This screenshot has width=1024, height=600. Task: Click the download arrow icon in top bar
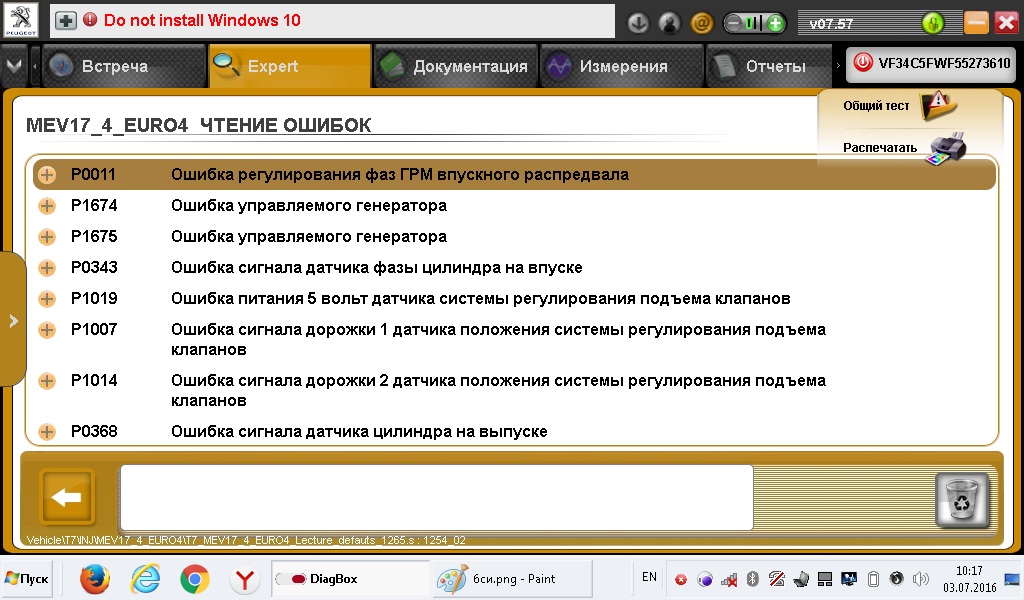pyautogui.click(x=638, y=22)
